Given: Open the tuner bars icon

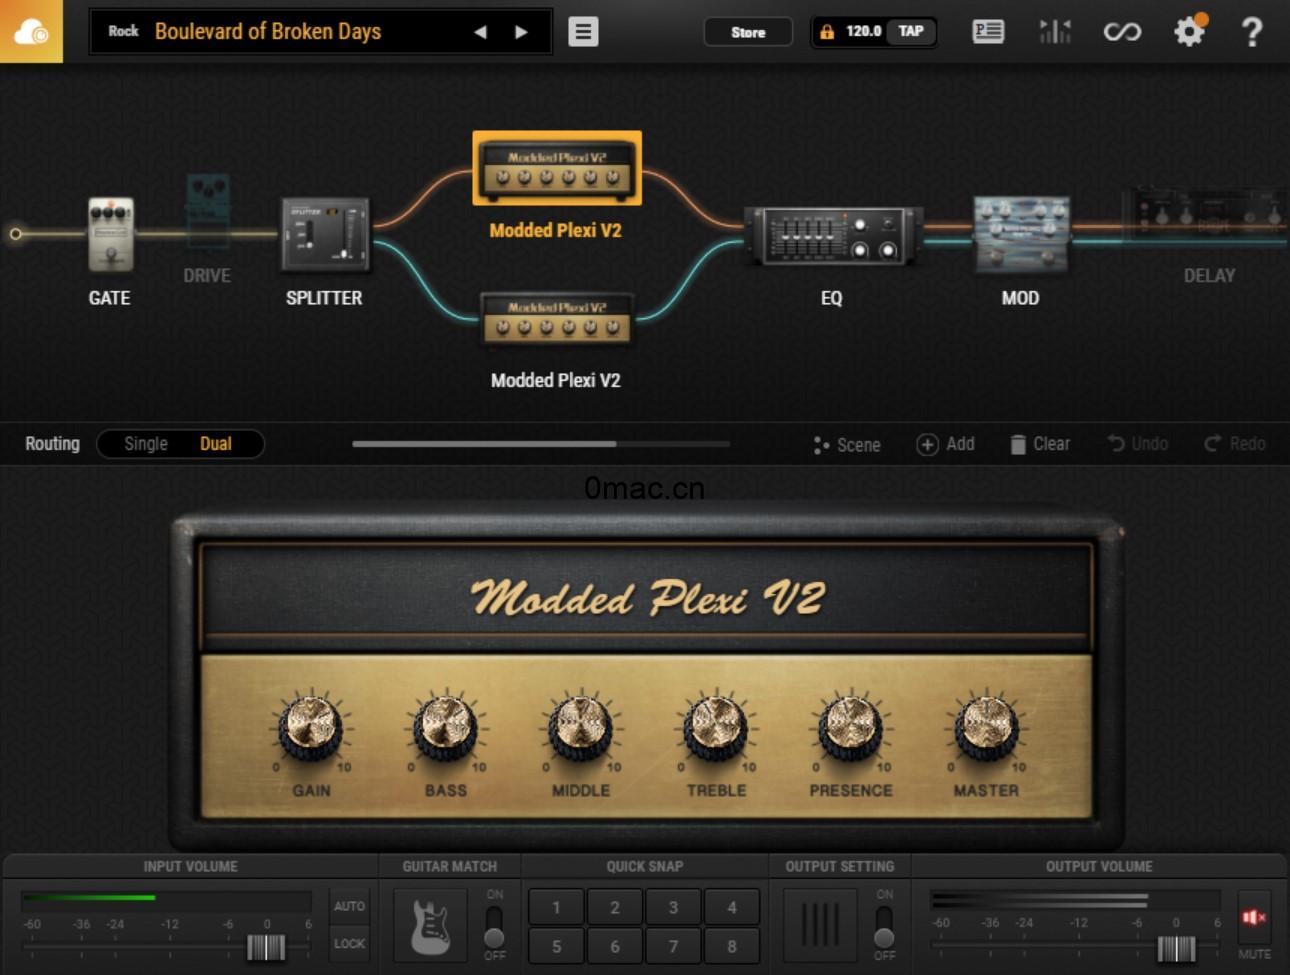Looking at the screenshot, I should click(x=1055, y=32).
